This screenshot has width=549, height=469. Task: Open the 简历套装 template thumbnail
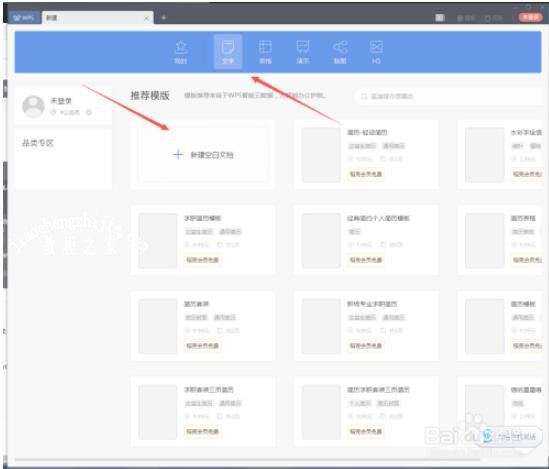pyautogui.click(x=158, y=326)
